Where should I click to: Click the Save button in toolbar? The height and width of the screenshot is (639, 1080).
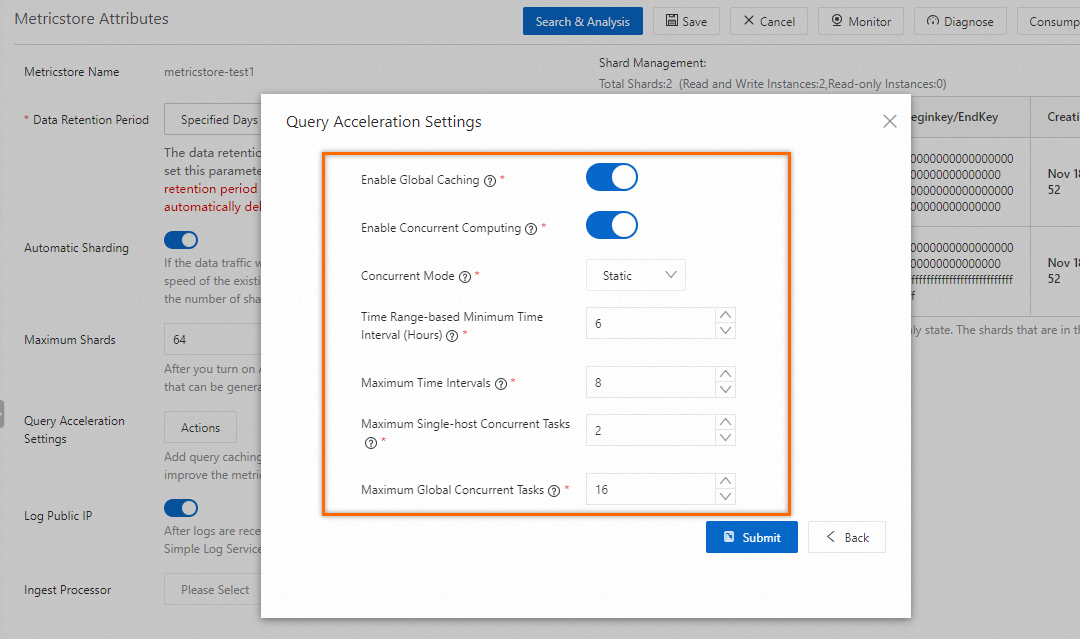[x=686, y=21]
